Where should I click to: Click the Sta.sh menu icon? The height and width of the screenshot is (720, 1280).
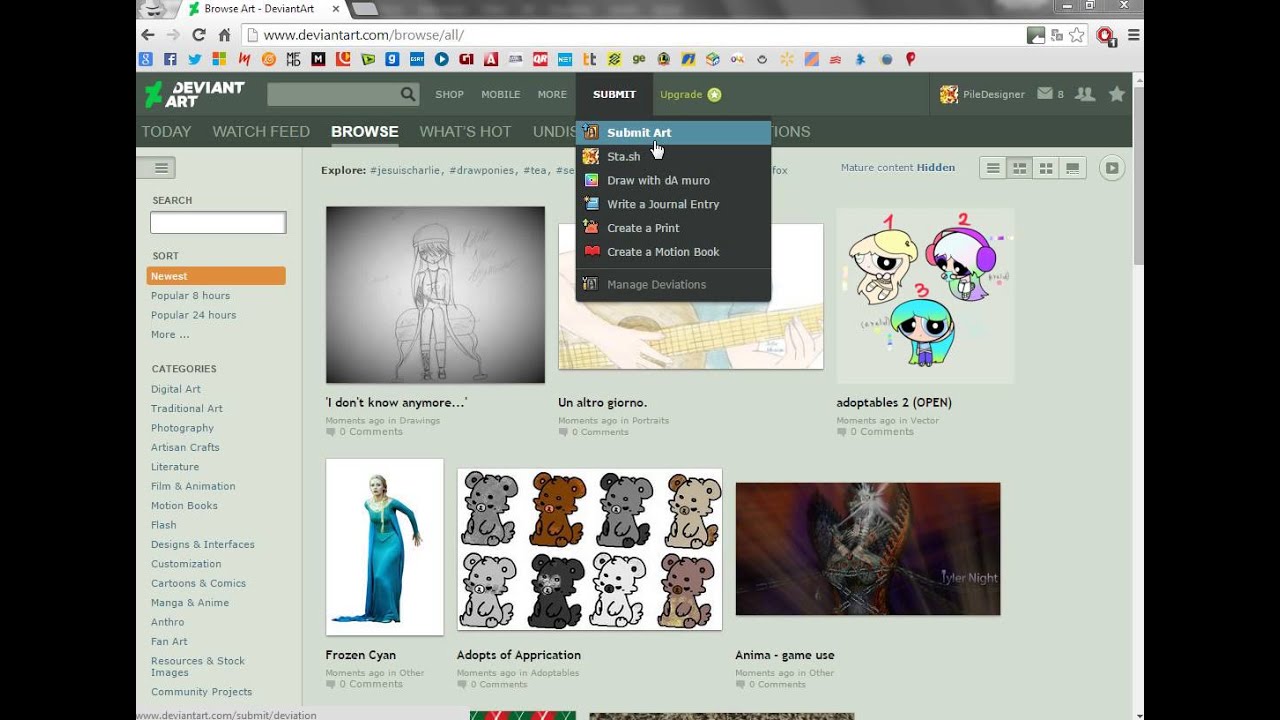[591, 156]
